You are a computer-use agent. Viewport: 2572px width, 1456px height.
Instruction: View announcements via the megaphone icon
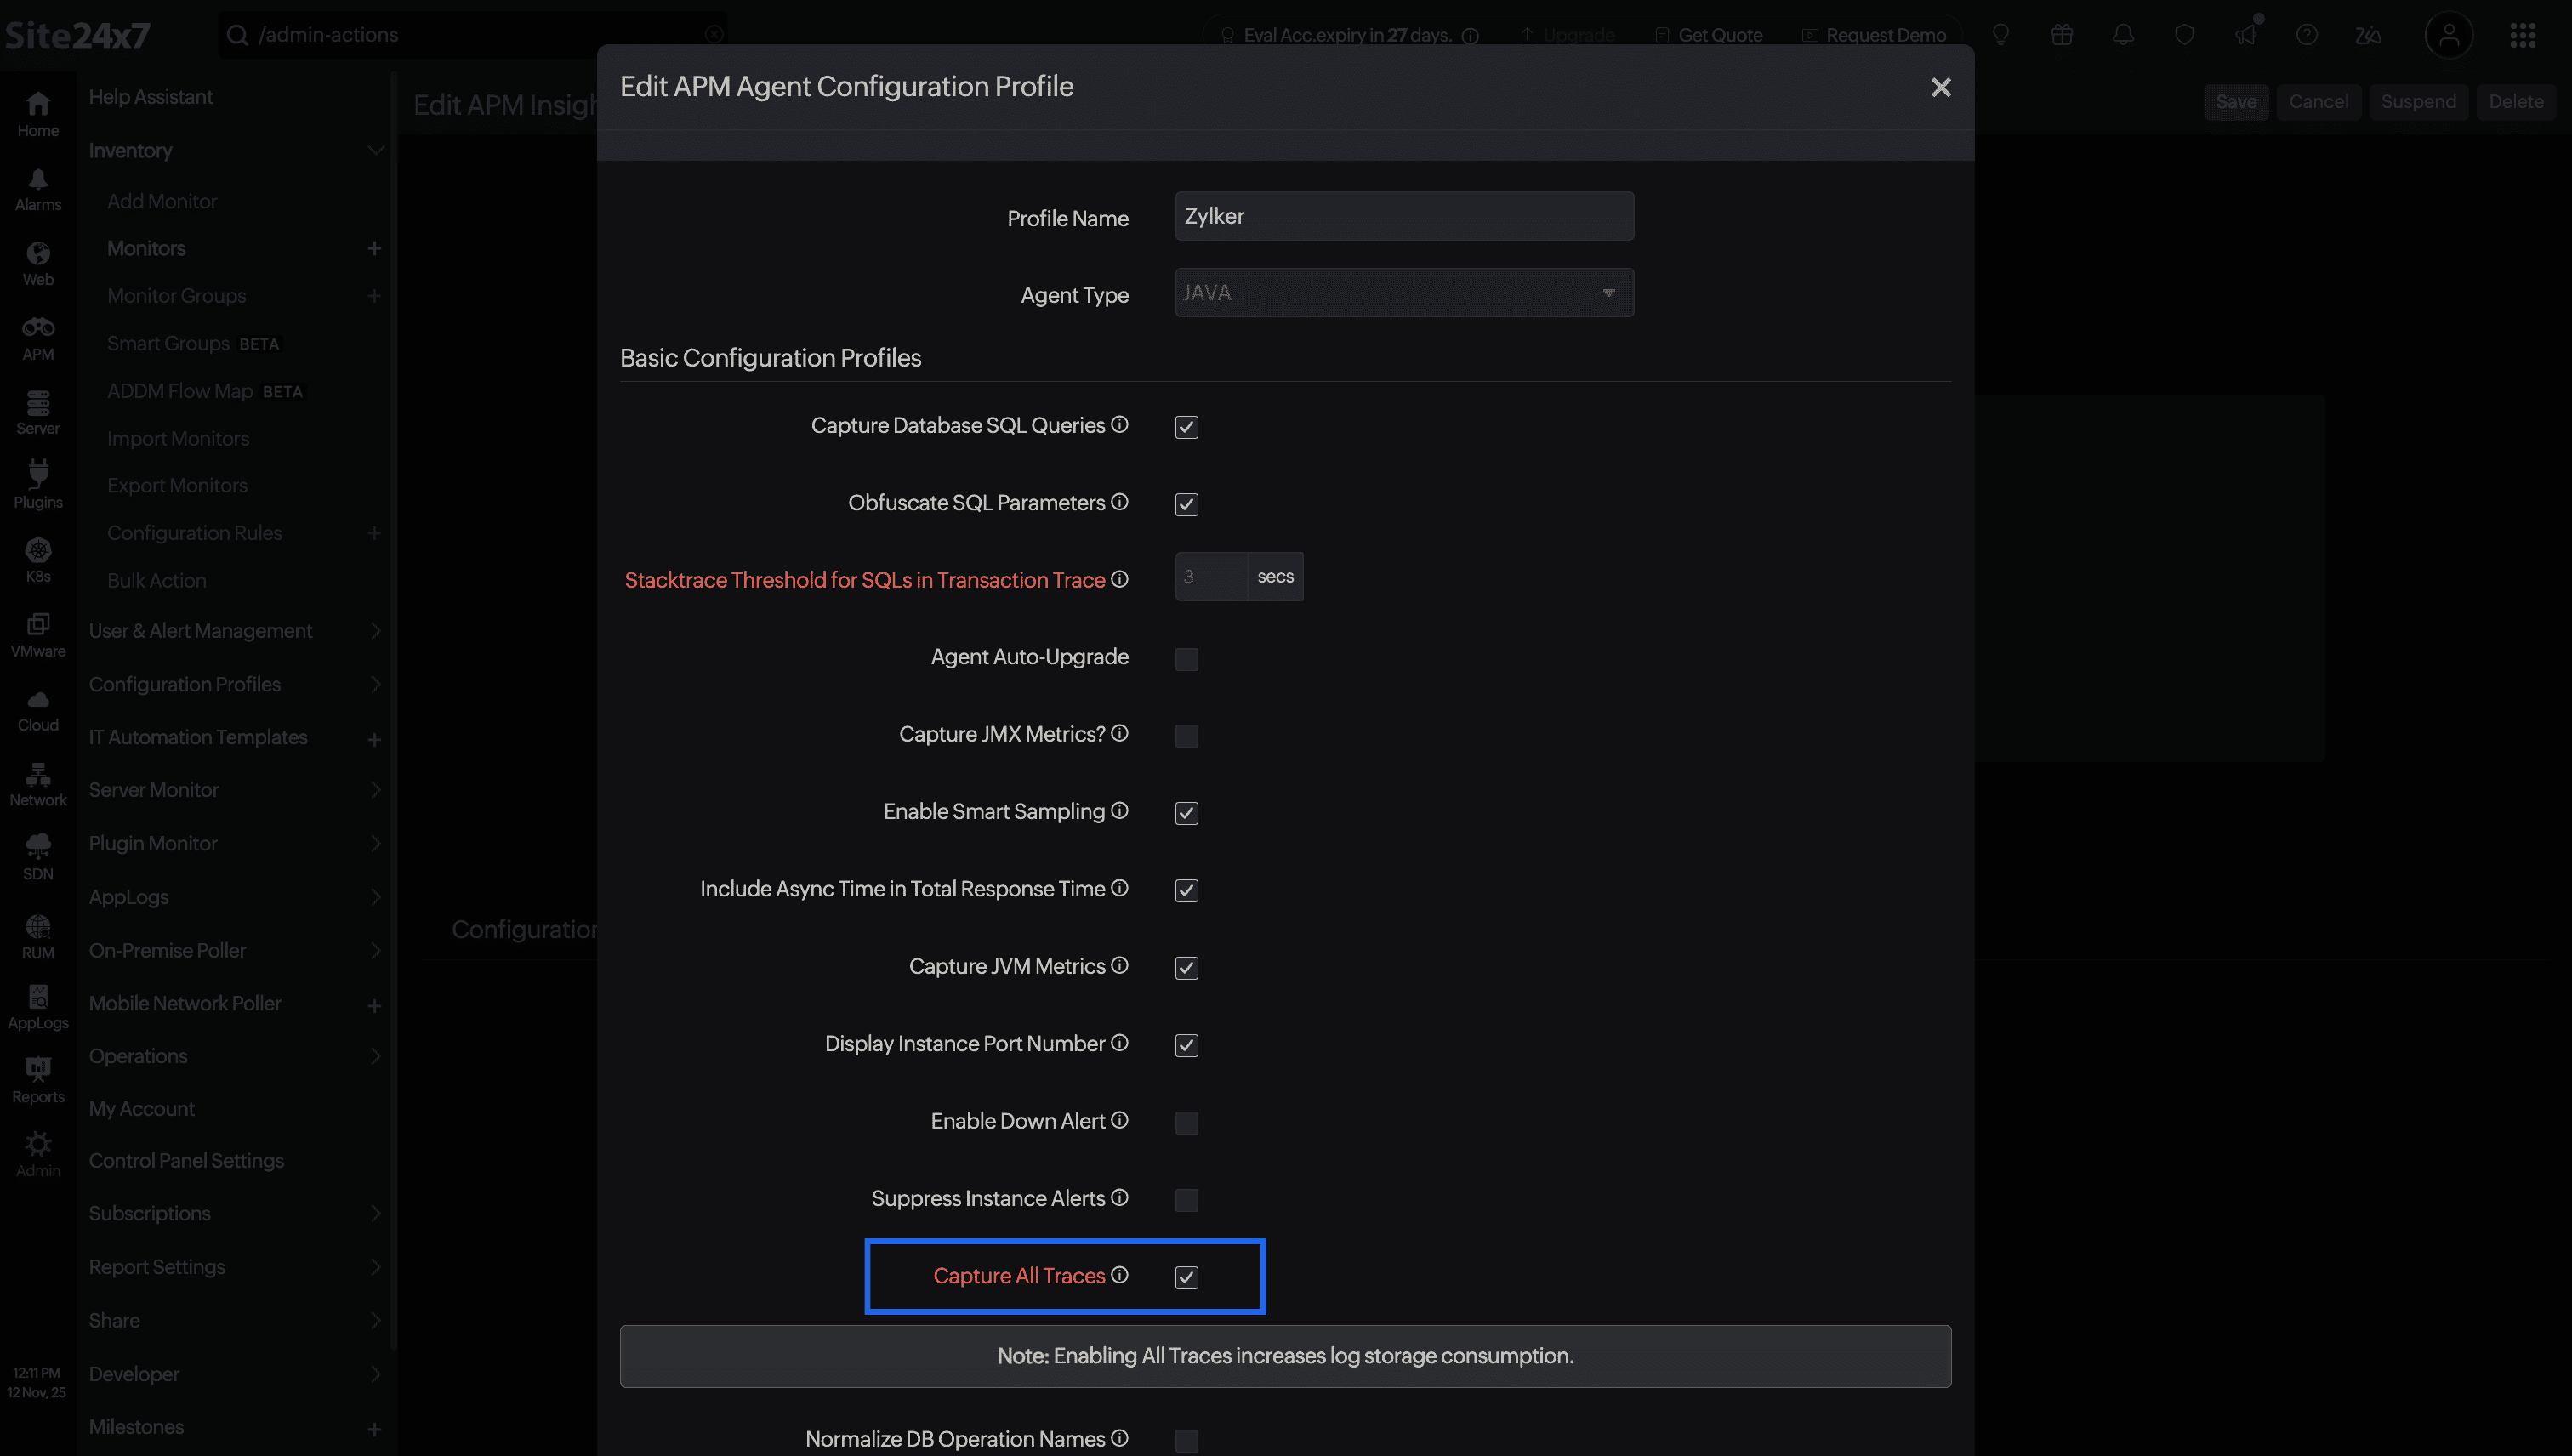2247,35
